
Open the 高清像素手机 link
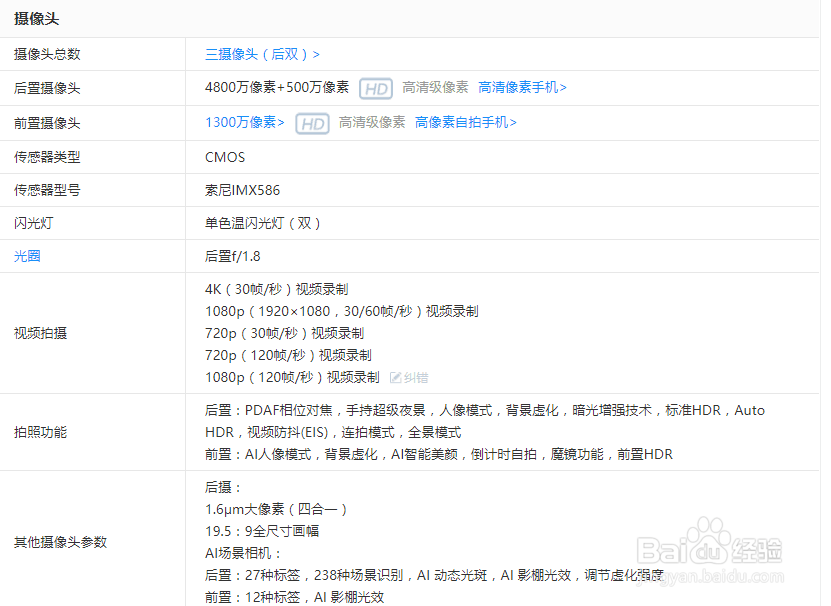tap(522, 87)
